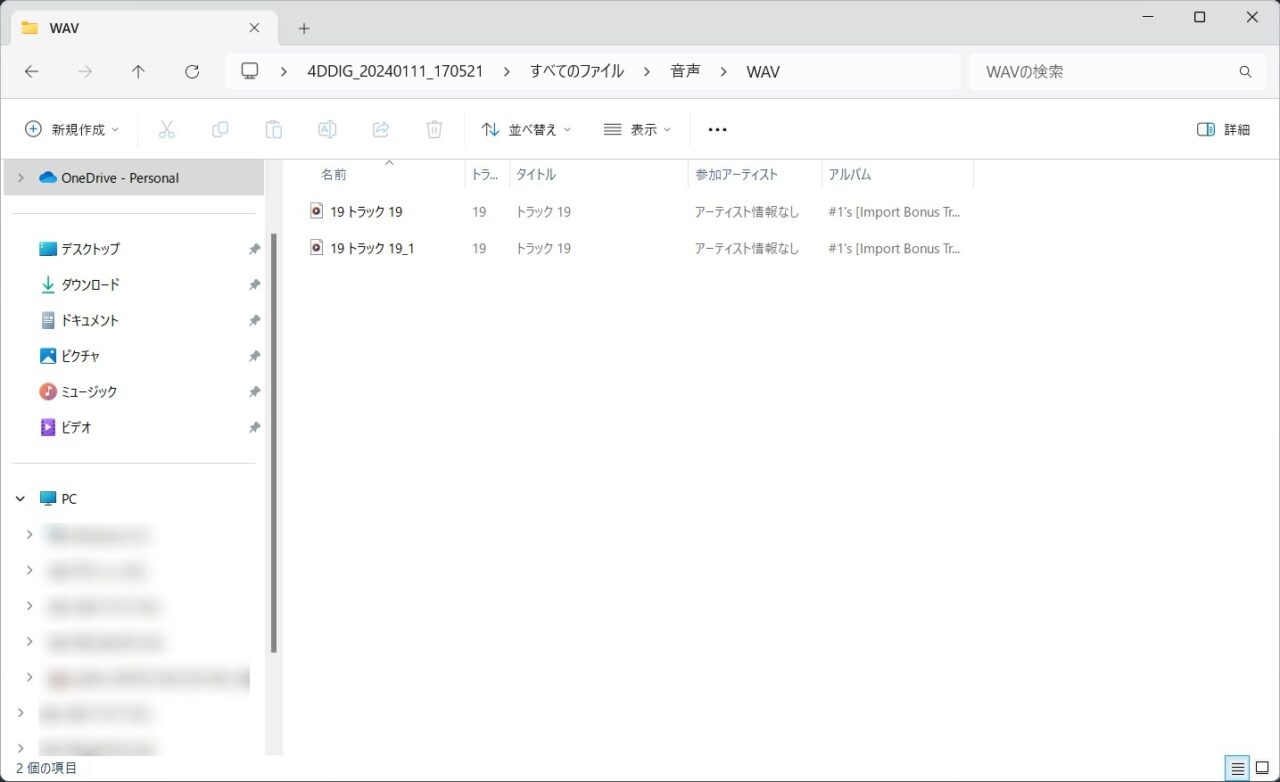Go up one folder level
The height and width of the screenshot is (782, 1280).
click(139, 72)
